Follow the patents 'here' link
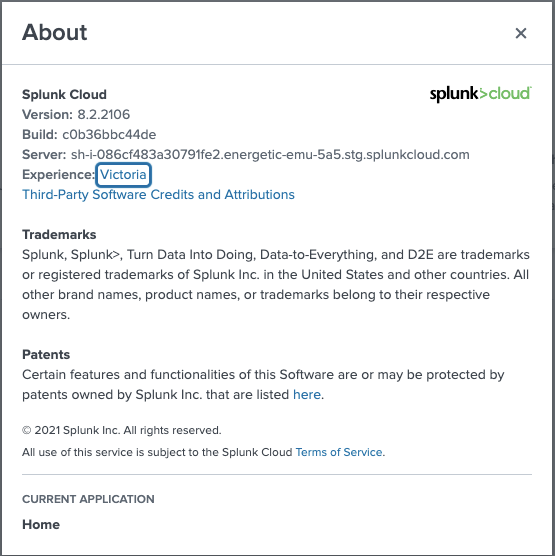This screenshot has height=556, width=555. coord(307,395)
